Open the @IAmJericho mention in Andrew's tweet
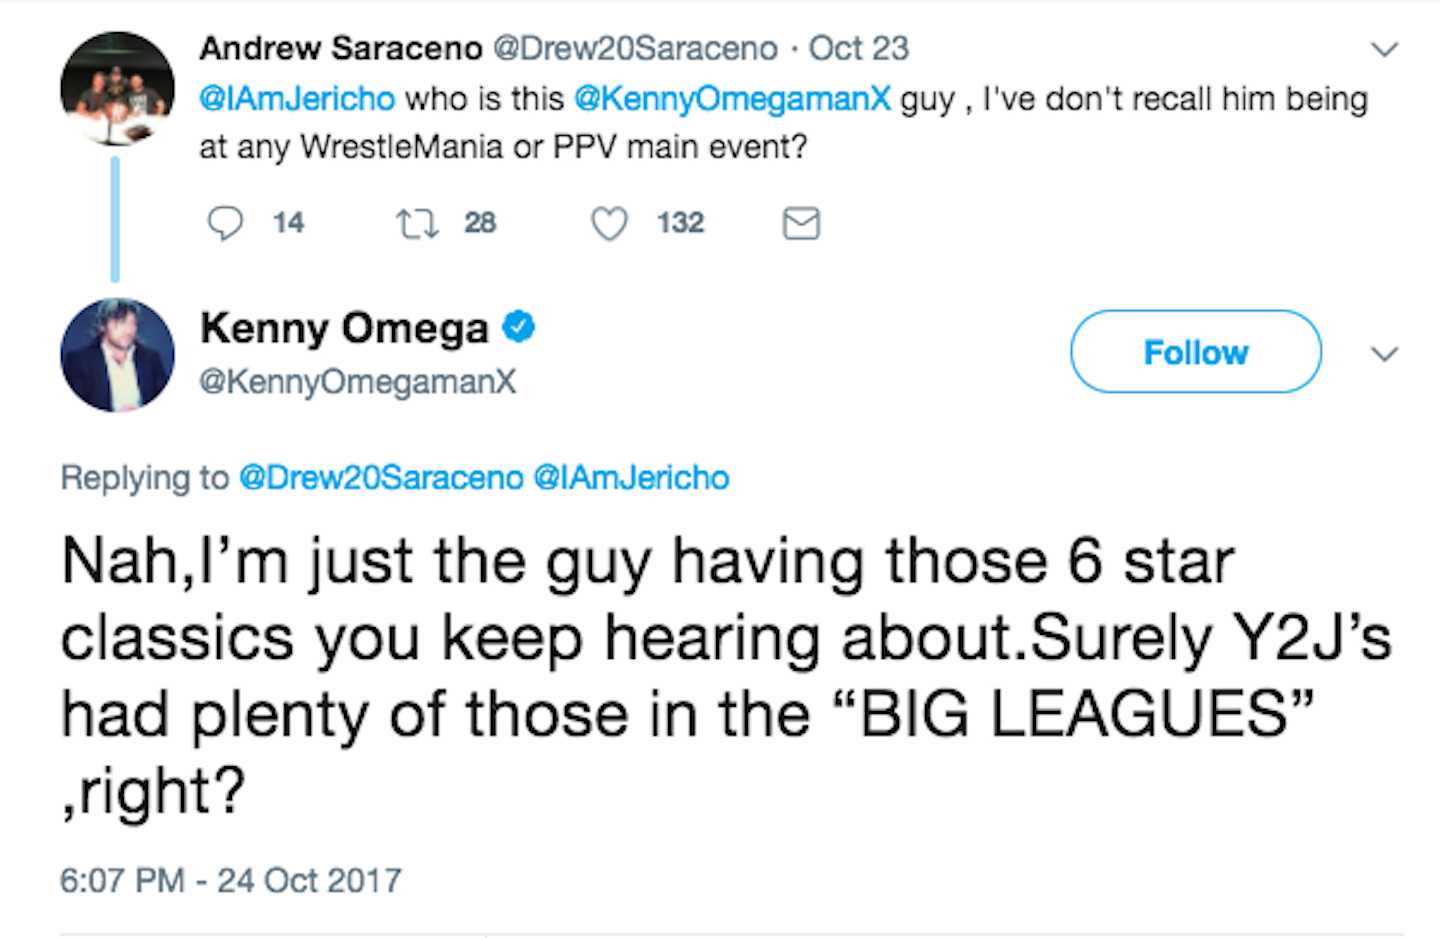The height and width of the screenshot is (938, 1440). 297,99
